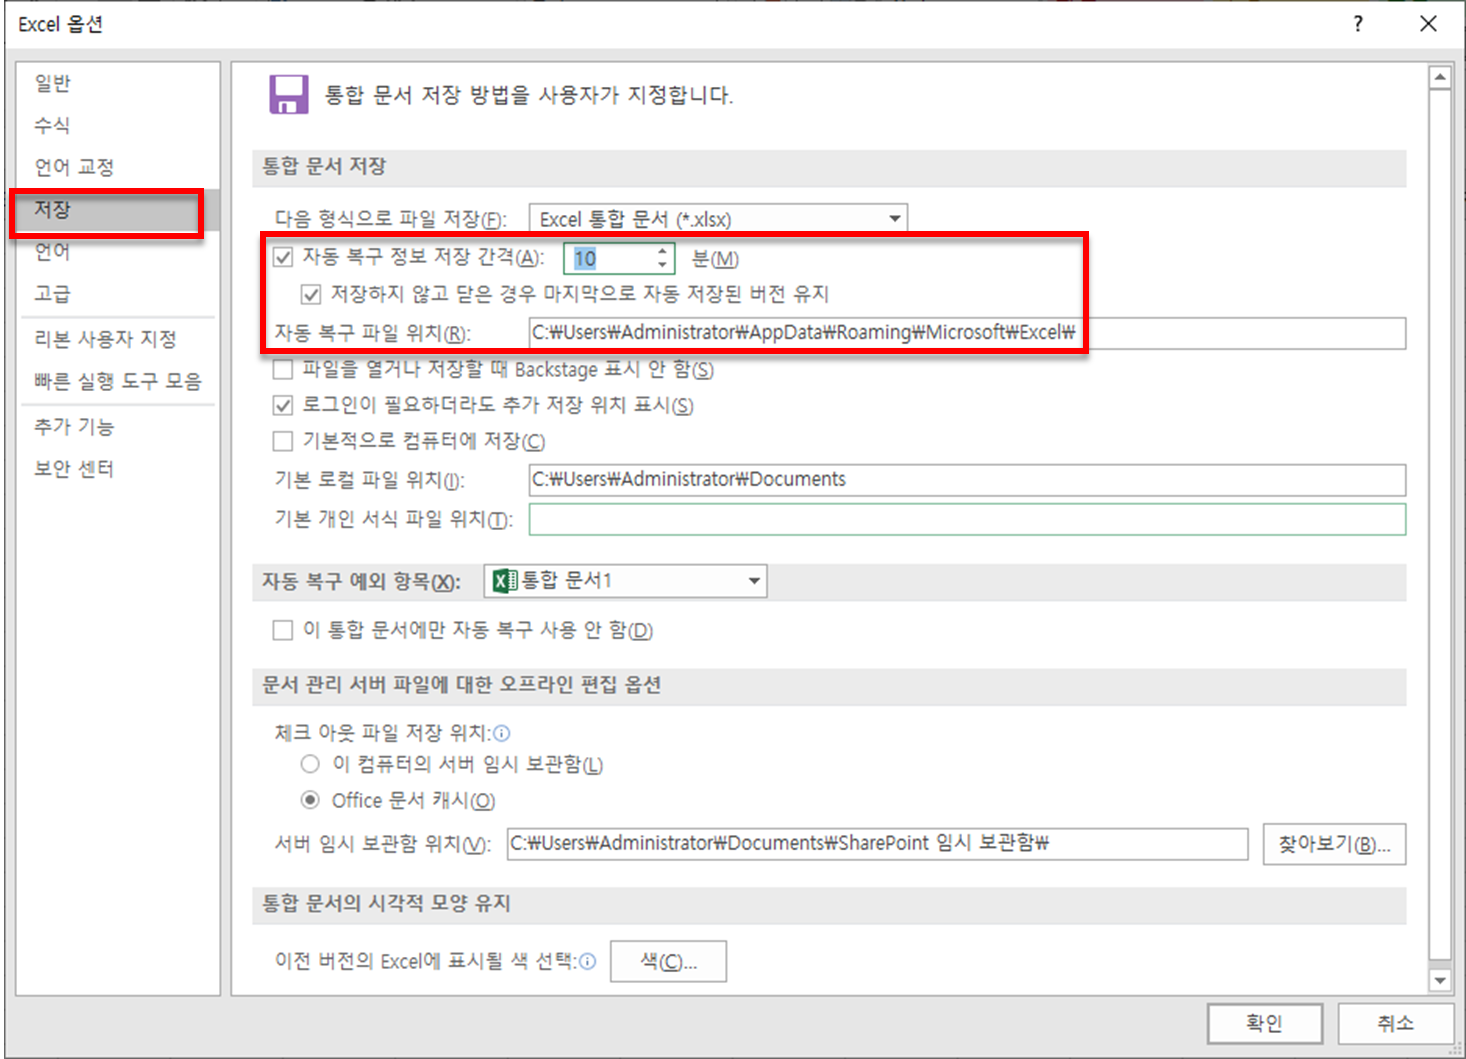Click the auto-recover interval minutes field
The width and height of the screenshot is (1466, 1059).
coord(609,258)
